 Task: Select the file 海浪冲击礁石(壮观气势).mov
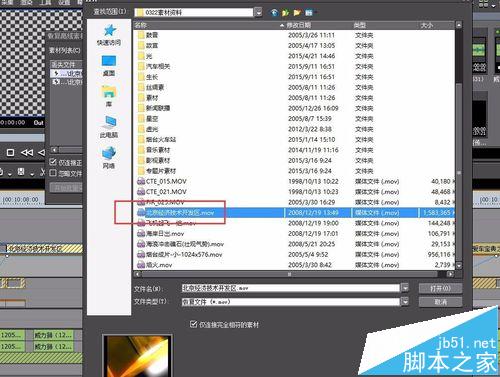click(181, 244)
